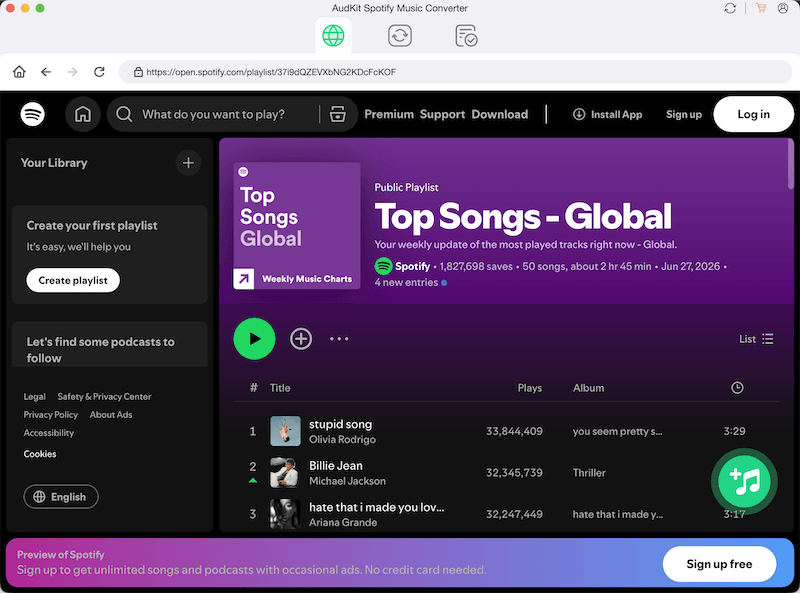Screen dimensions: 800x593
Task: Click the Plays column header
Action: (x=530, y=388)
